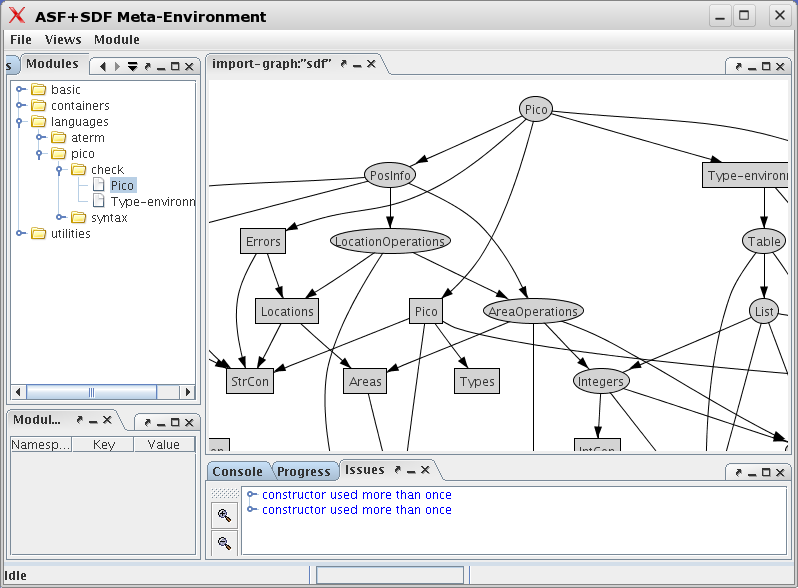
Task: Minimize the import-graph tab
Action: tap(357, 64)
